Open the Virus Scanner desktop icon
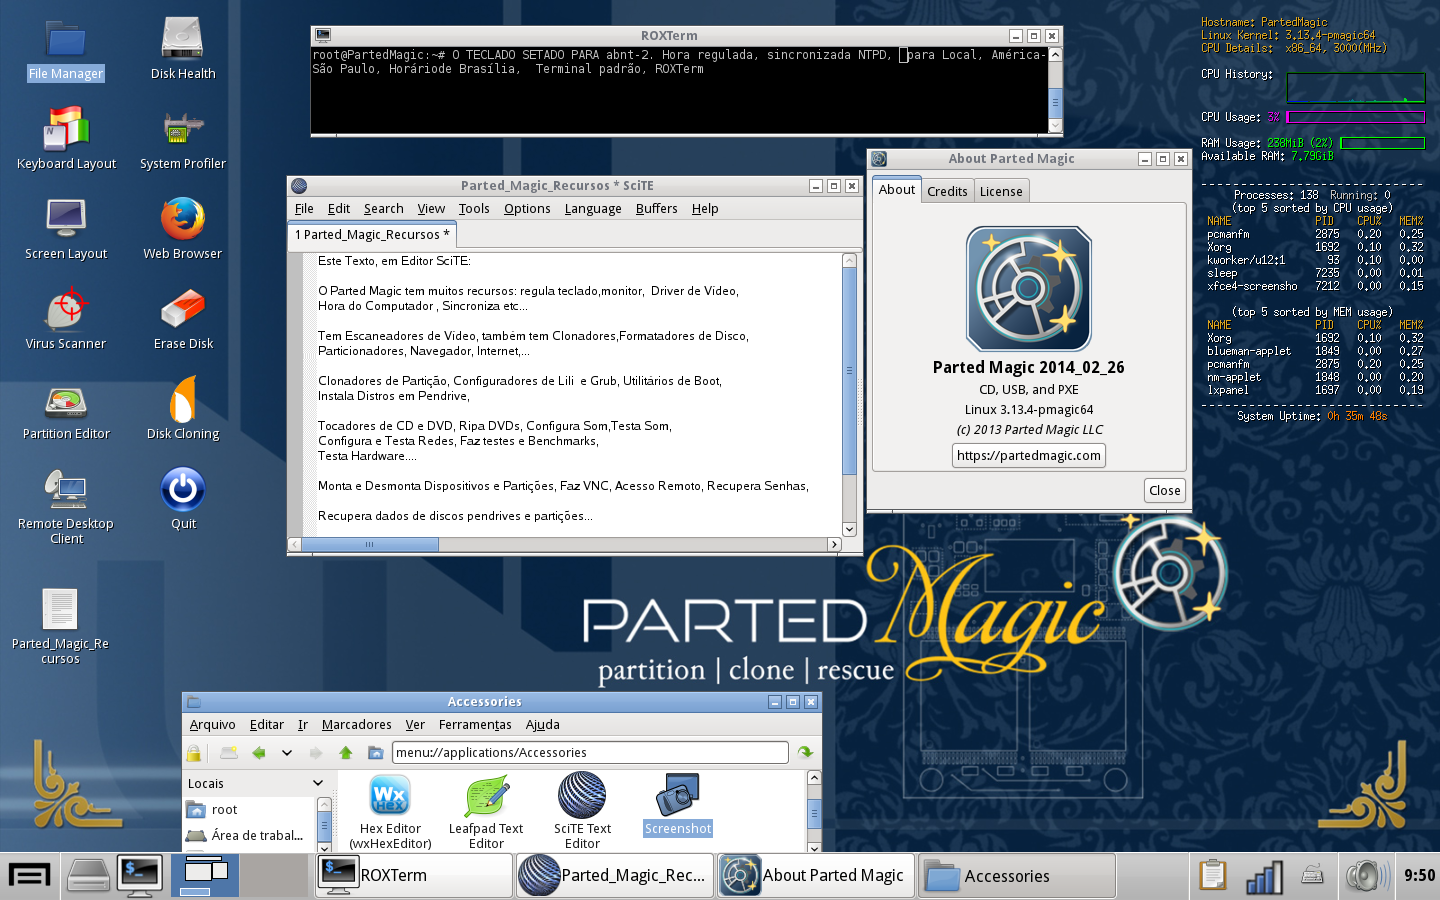Viewport: 1440px width, 900px height. point(66,320)
